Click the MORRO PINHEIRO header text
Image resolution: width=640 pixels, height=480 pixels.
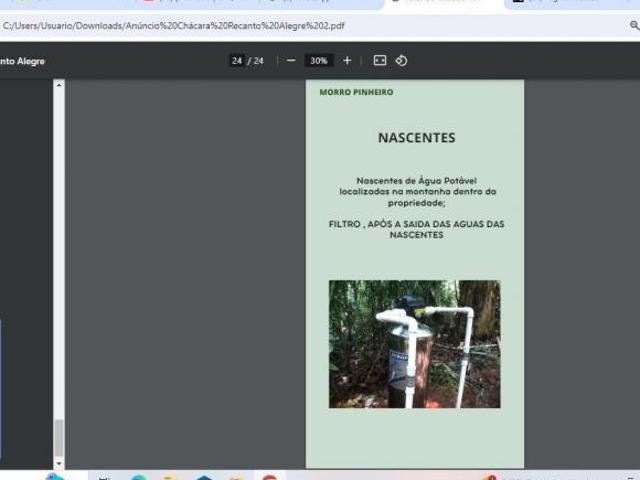coord(356,92)
